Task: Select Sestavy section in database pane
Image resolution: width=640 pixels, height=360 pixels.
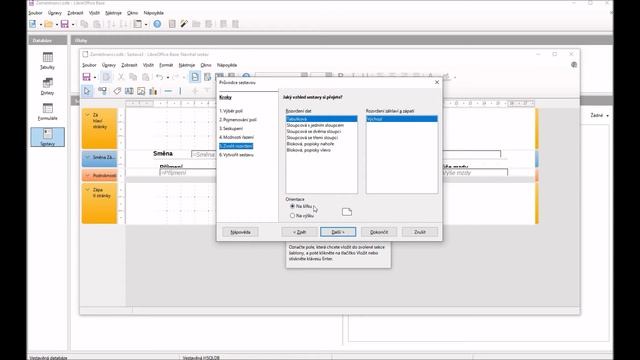Action: [x=47, y=137]
